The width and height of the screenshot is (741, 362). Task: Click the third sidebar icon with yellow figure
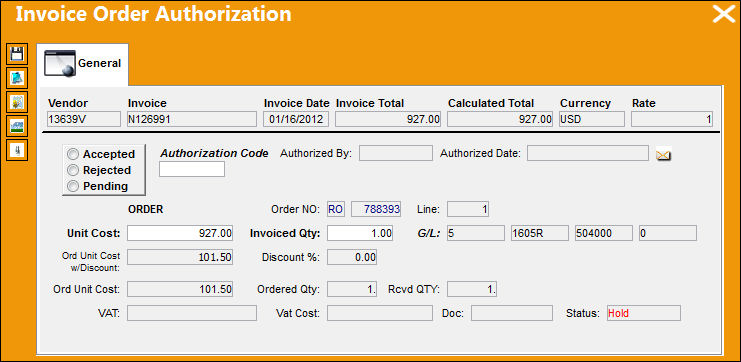pos(17,102)
